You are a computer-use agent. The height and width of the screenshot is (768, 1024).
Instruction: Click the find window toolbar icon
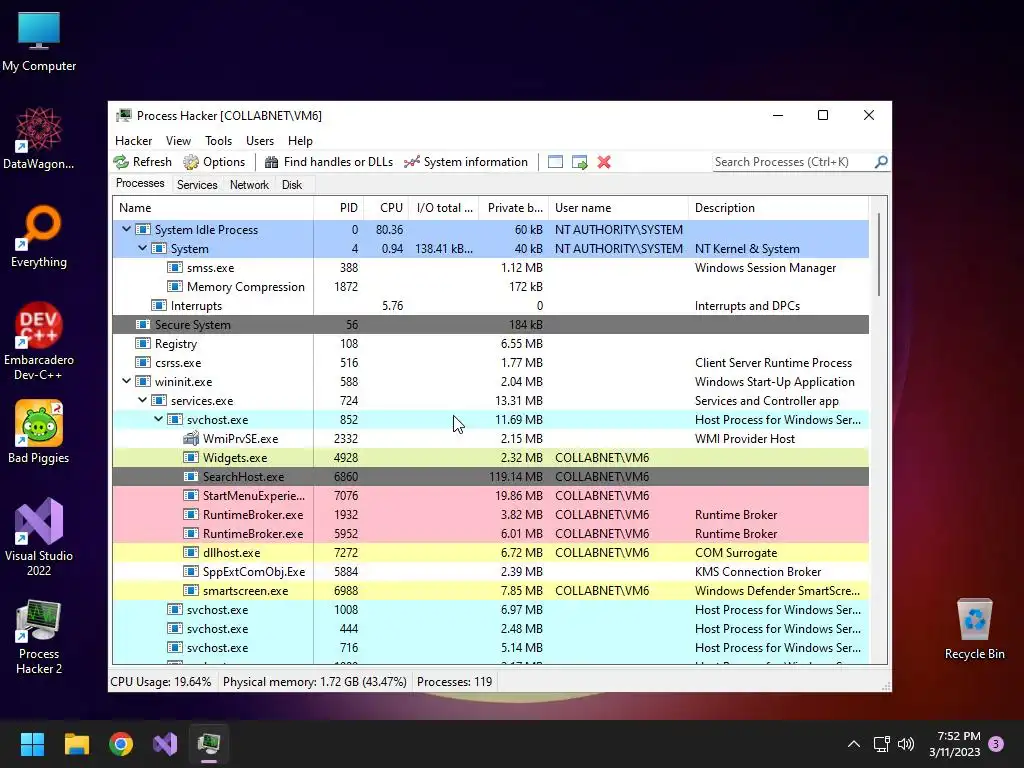click(555, 162)
